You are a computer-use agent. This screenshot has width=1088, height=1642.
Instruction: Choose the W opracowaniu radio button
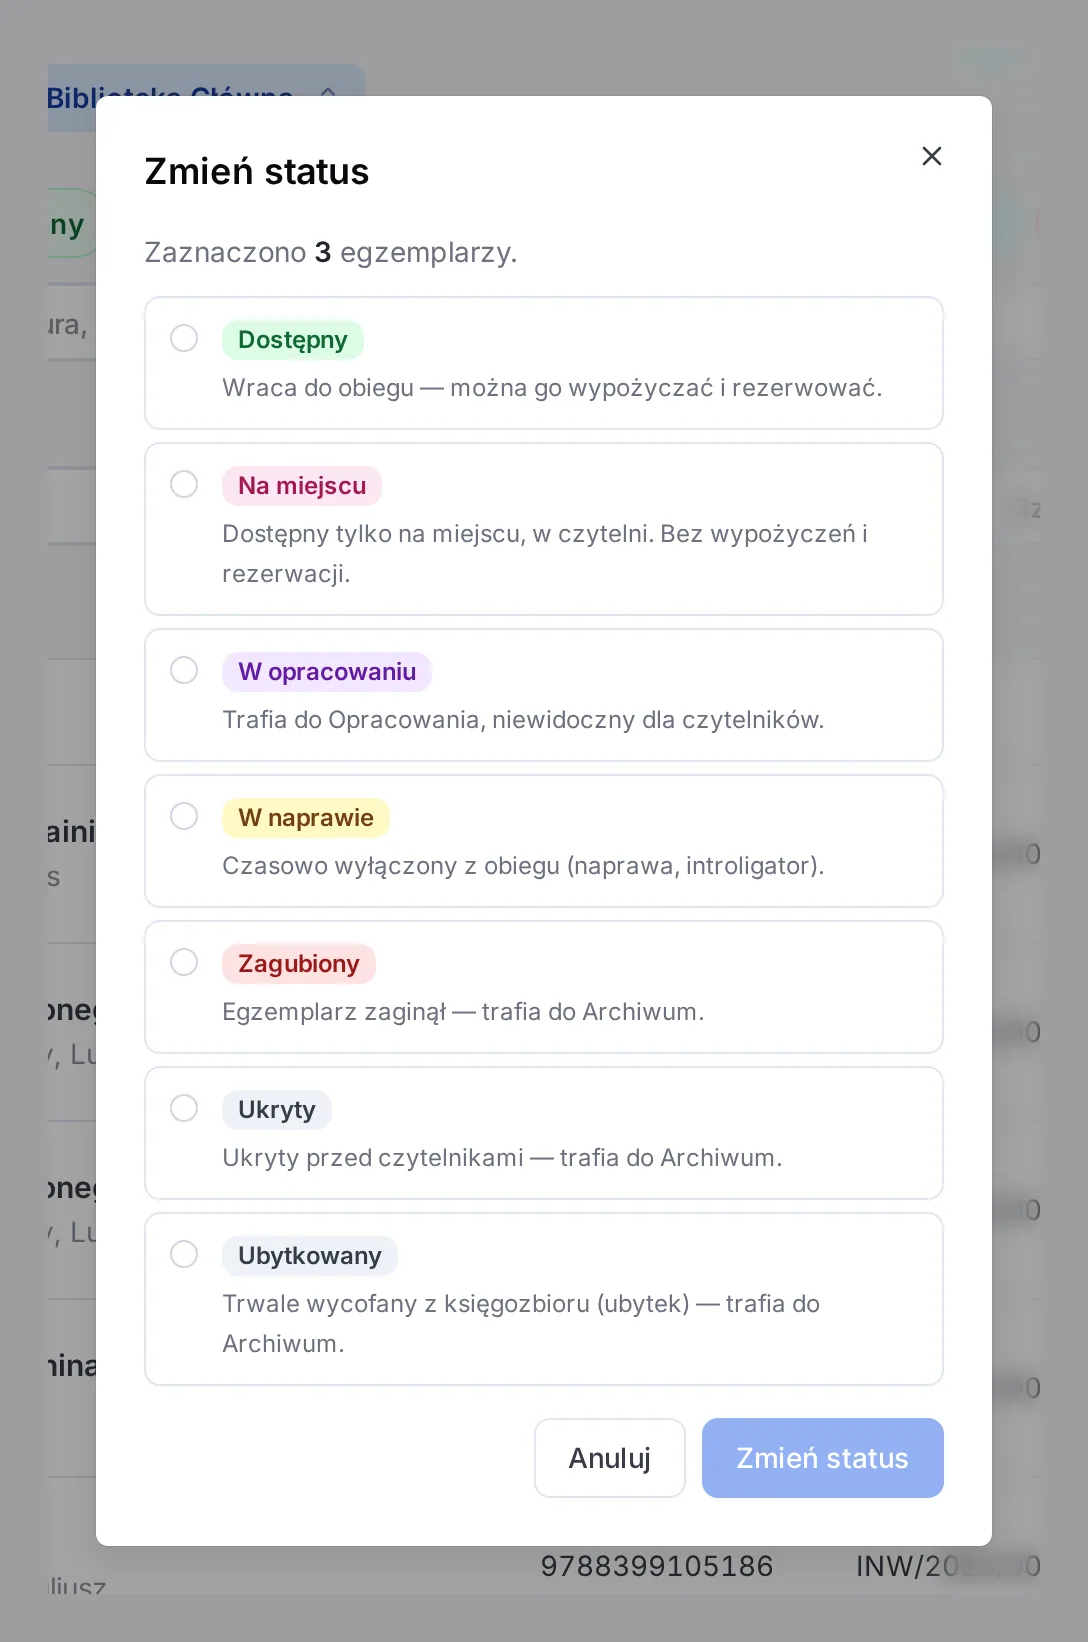[184, 670]
